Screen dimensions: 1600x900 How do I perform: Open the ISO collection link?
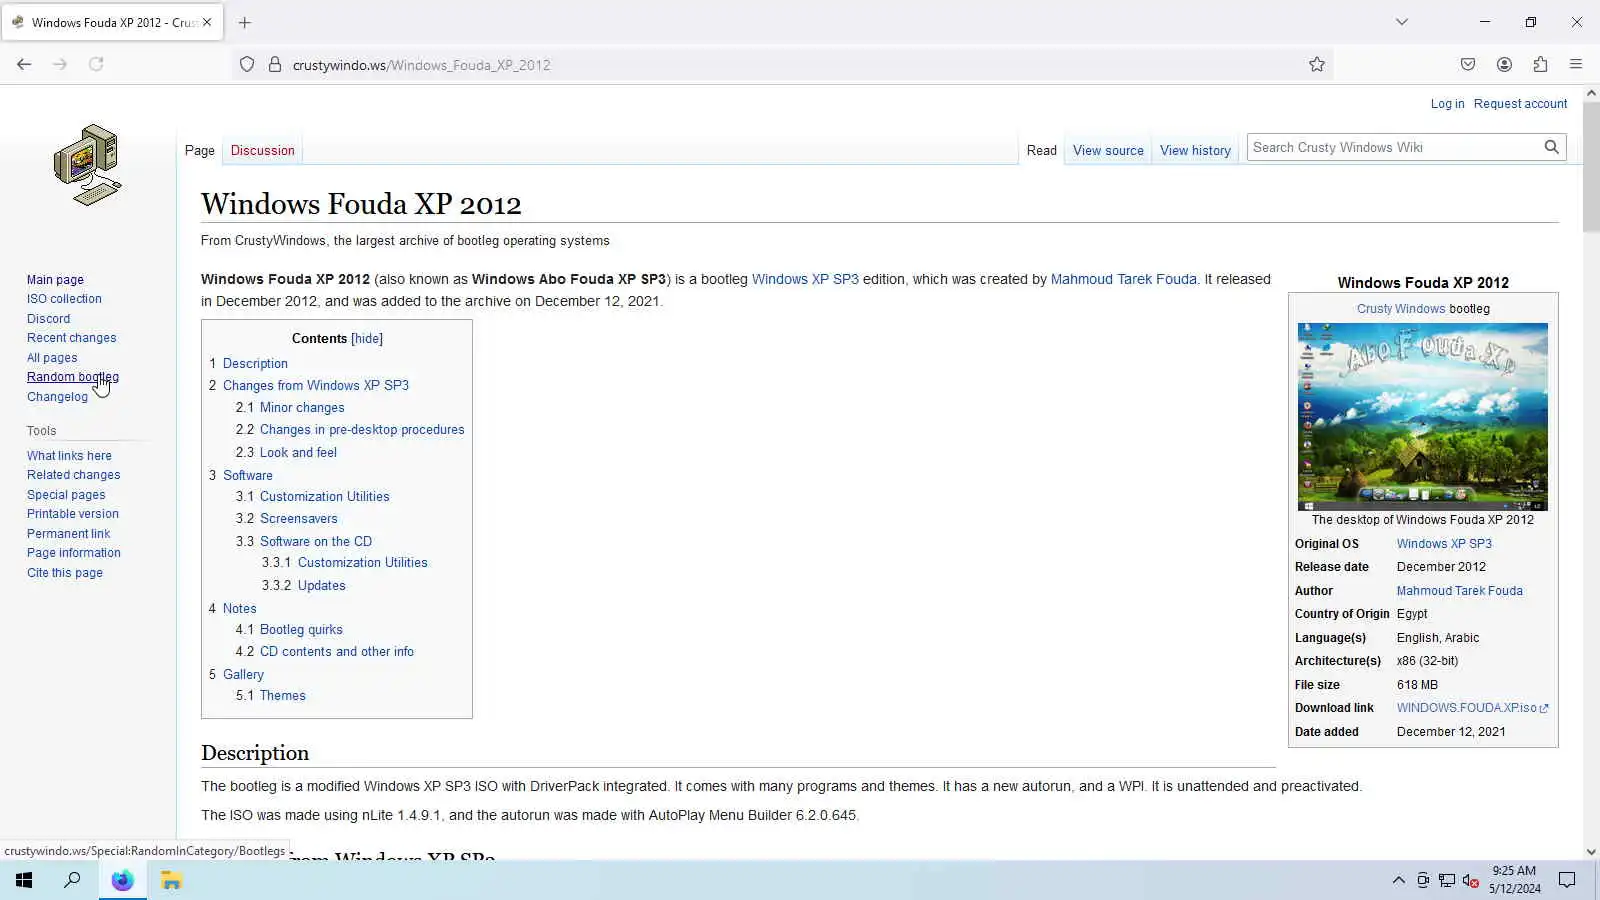(64, 299)
